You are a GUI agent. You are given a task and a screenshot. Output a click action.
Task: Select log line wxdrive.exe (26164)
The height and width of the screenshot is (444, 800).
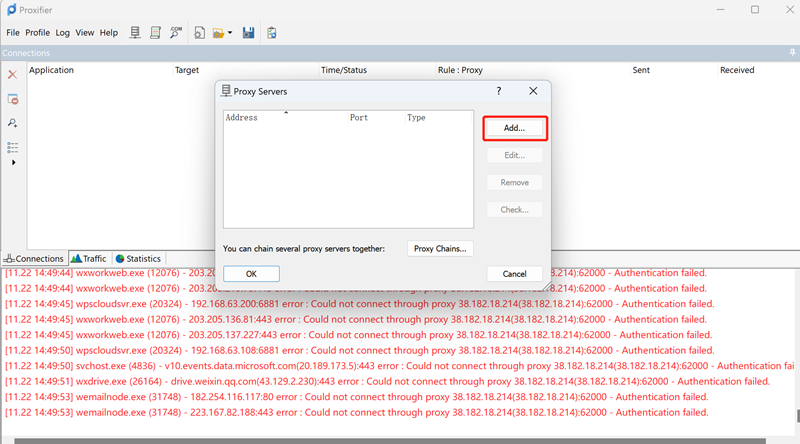[388, 381]
